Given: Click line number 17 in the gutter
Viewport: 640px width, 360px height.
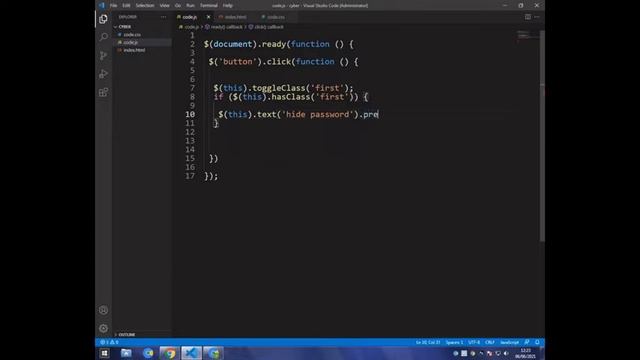Looking at the screenshot, I should 190,176.
